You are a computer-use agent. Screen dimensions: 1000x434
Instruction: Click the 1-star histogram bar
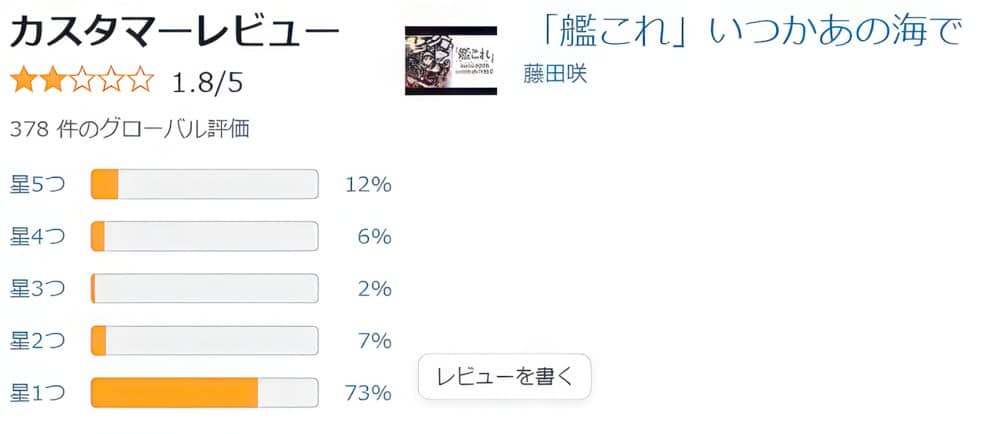[x=204, y=393]
